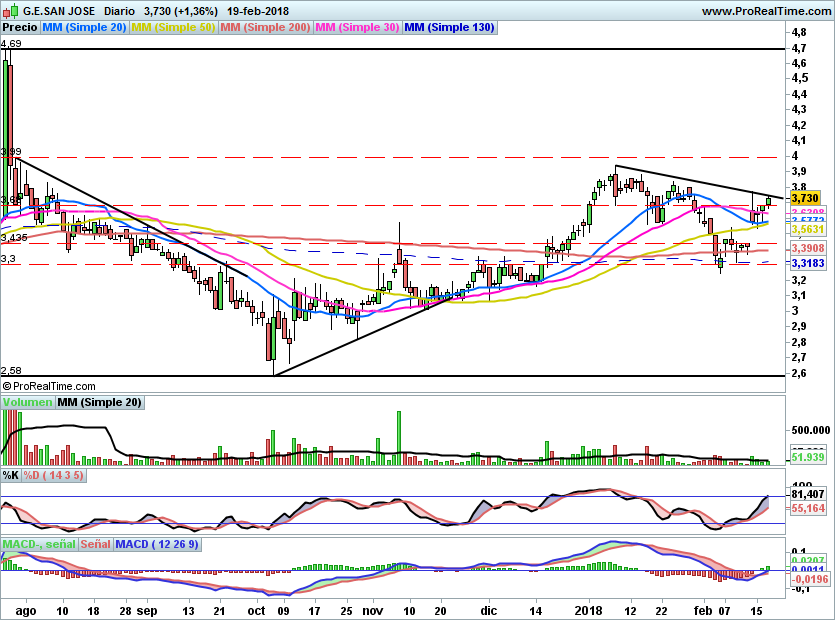Click MM (Simple 20) in the volume panel
The width and height of the screenshot is (835, 620).
point(99,402)
